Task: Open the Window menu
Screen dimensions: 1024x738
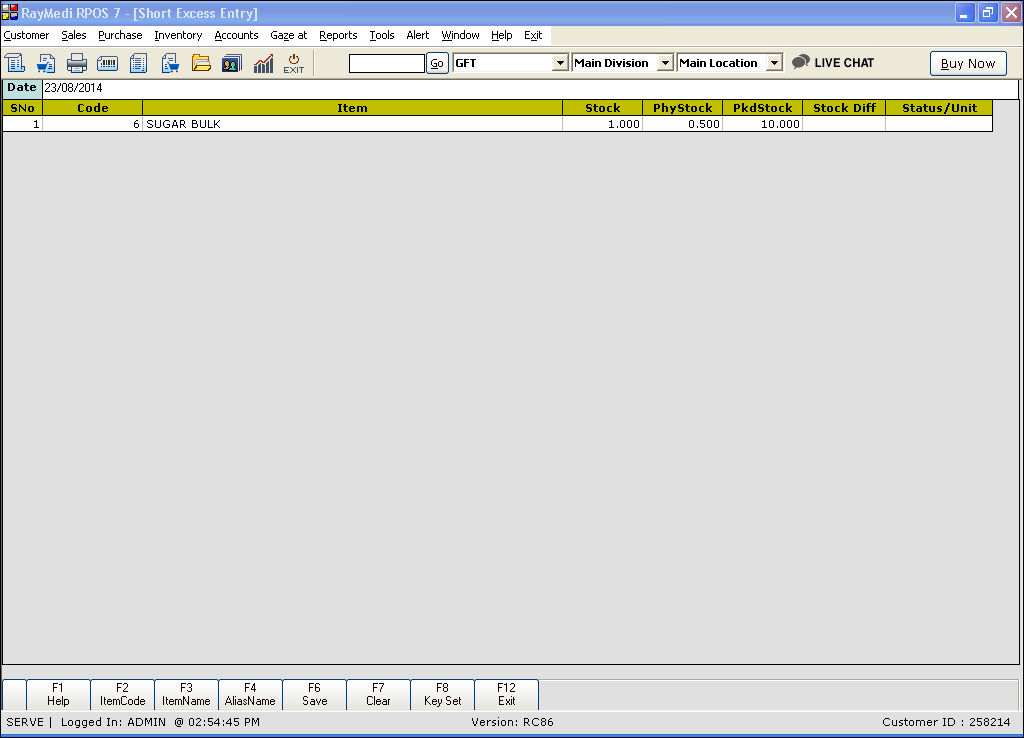Action: click(x=460, y=35)
